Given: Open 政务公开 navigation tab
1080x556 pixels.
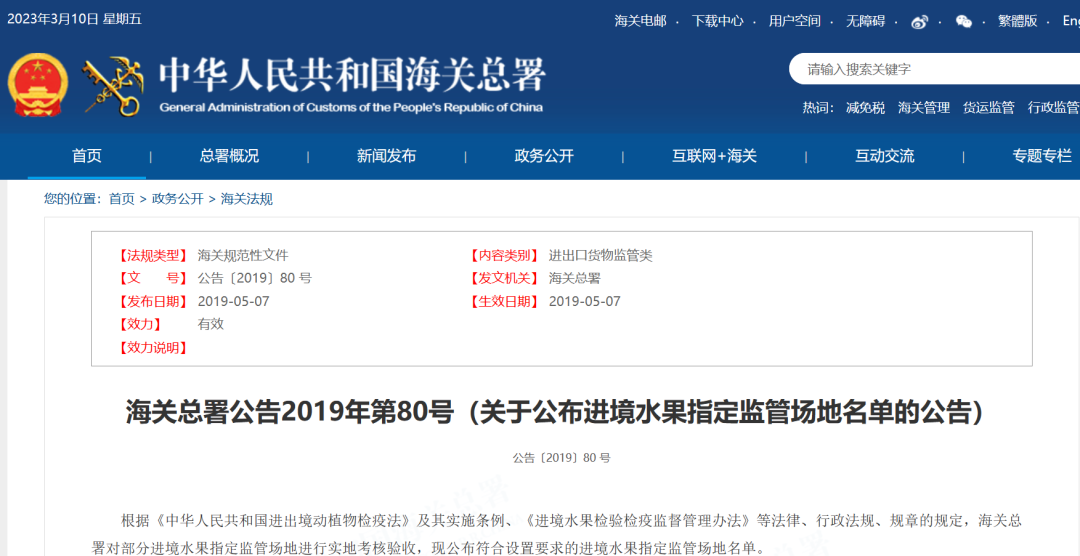Looking at the screenshot, I should point(544,156).
